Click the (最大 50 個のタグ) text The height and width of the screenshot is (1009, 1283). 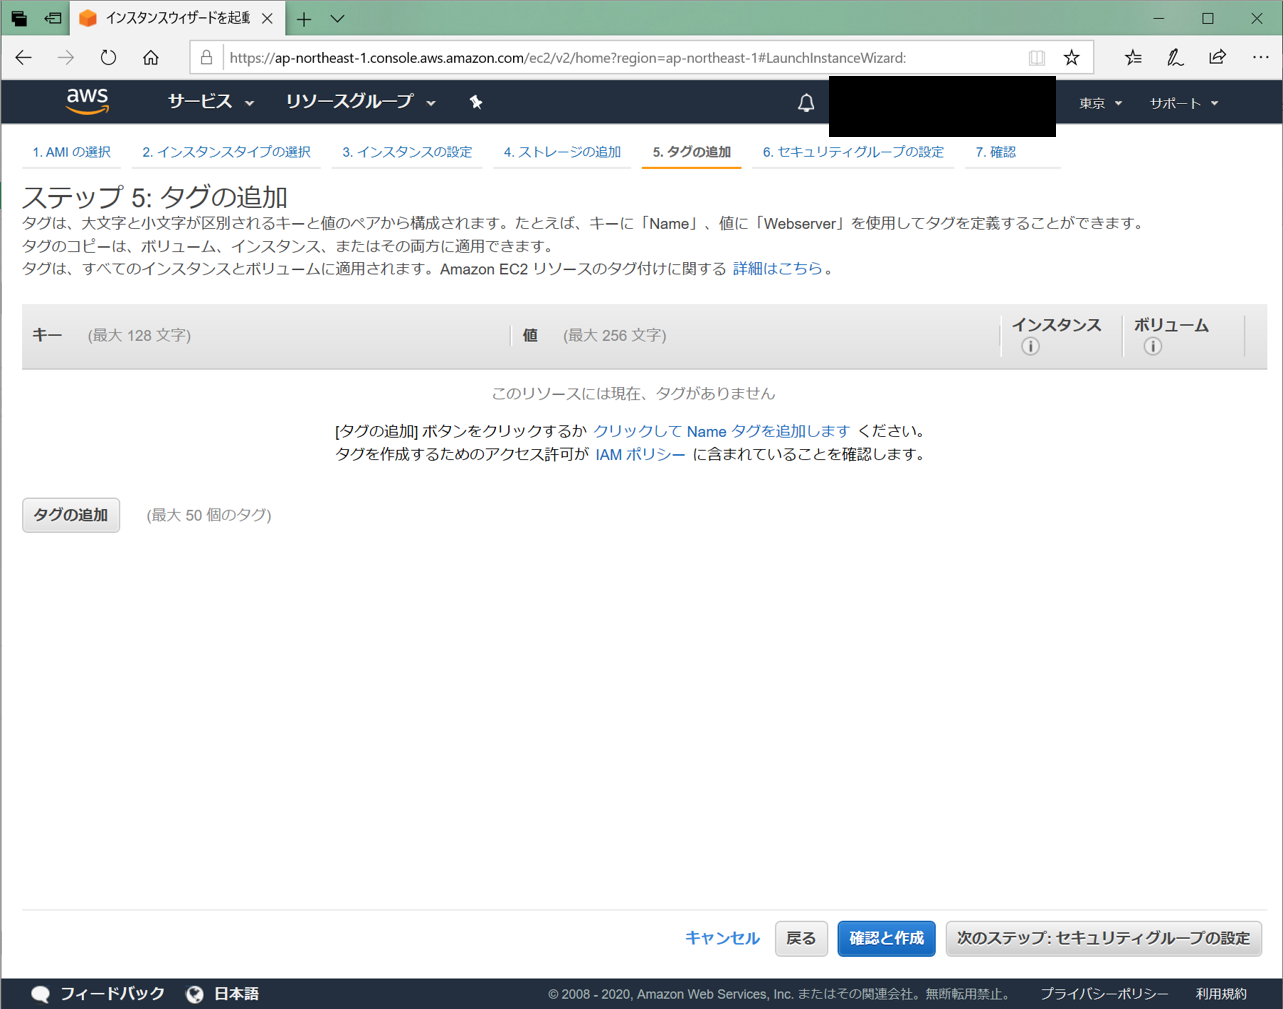point(209,515)
